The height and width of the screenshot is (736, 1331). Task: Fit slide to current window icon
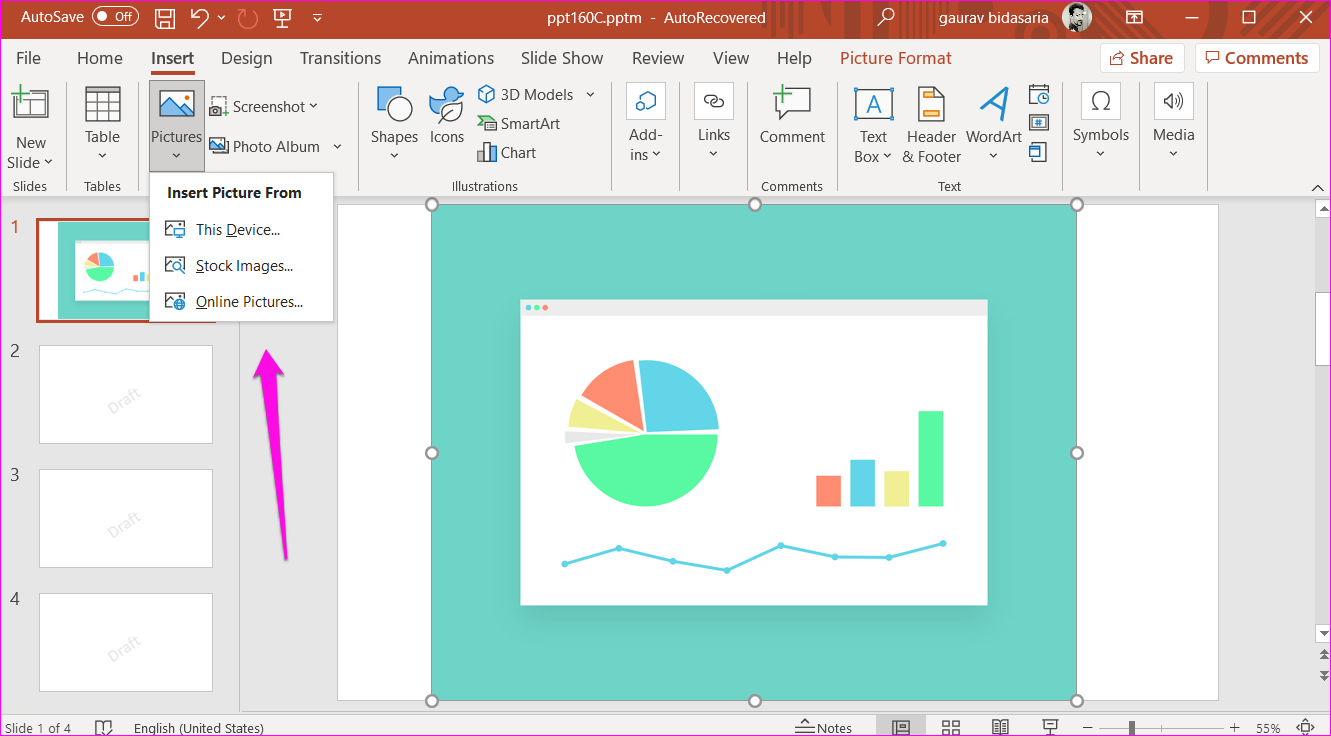(1305, 727)
